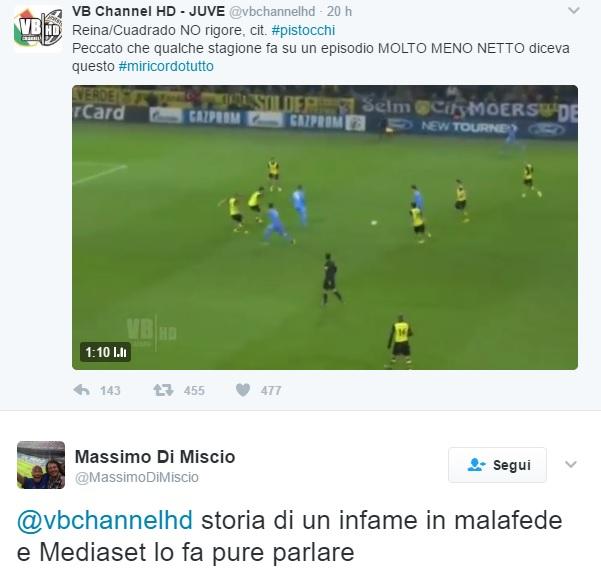Image resolution: width=601 pixels, height=577 pixels.
Task: Click the VB Channel HD - JUVE name
Action: tap(148, 12)
